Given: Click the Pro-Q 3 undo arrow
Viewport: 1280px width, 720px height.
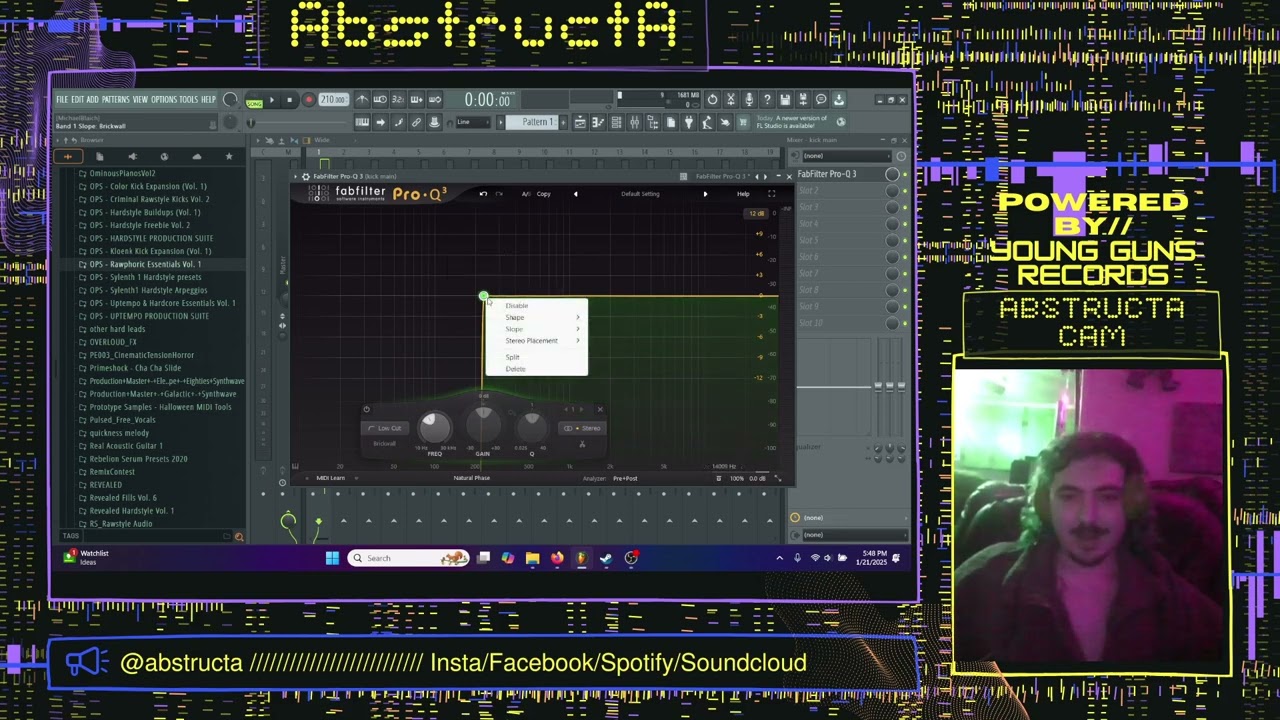Looking at the screenshot, I should pyautogui.click(x=483, y=194).
